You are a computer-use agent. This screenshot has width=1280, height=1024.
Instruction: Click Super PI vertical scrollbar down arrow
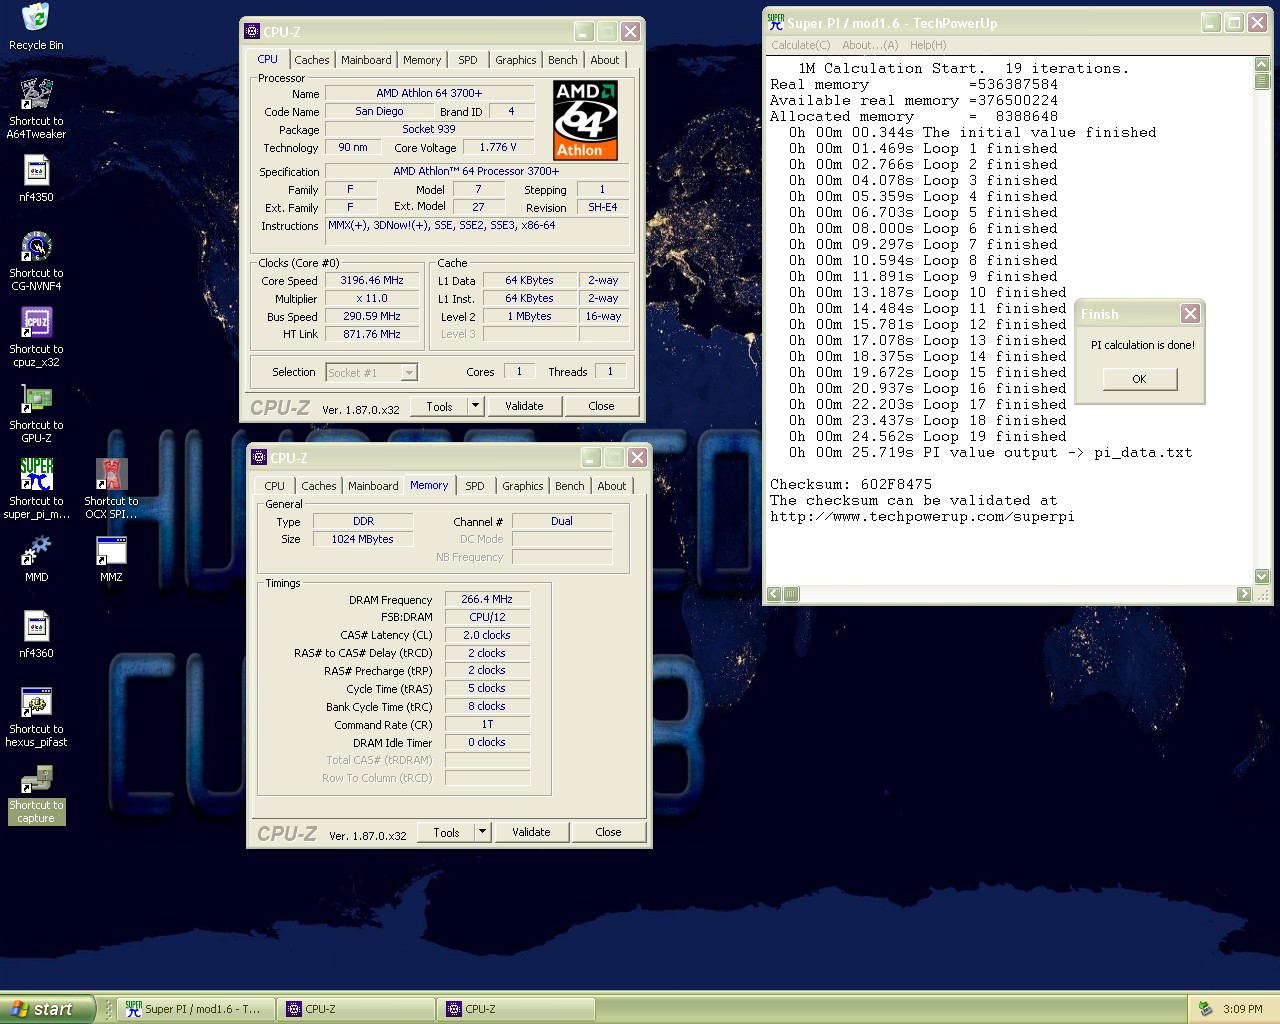tap(1262, 576)
